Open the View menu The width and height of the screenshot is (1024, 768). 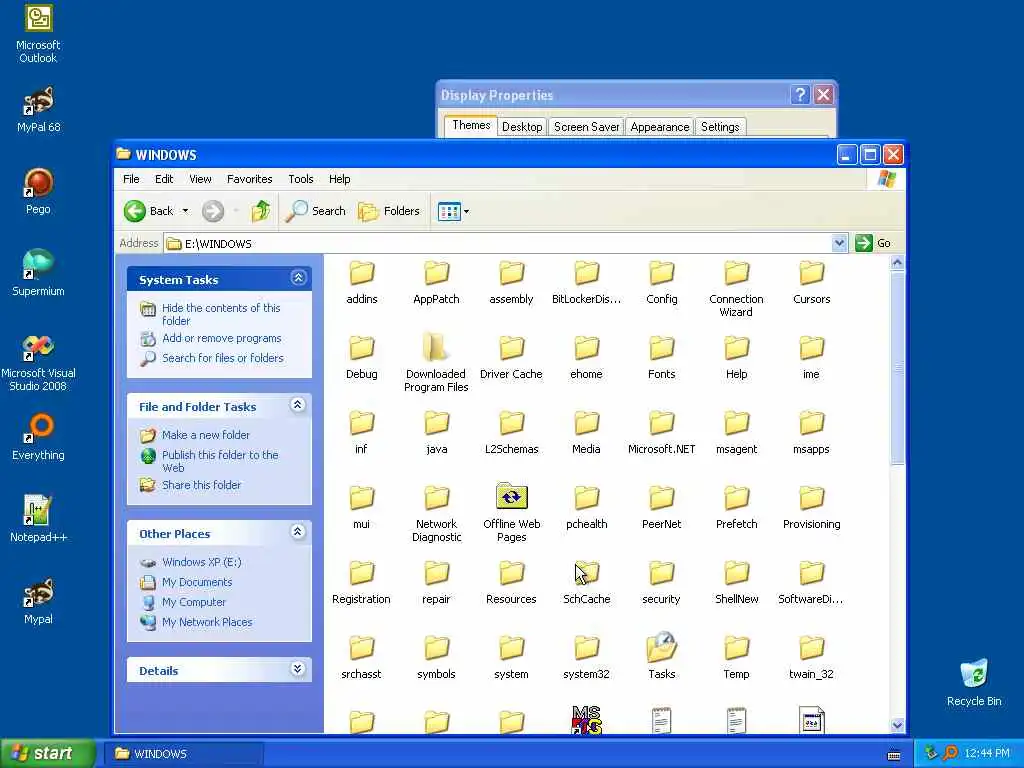(200, 179)
